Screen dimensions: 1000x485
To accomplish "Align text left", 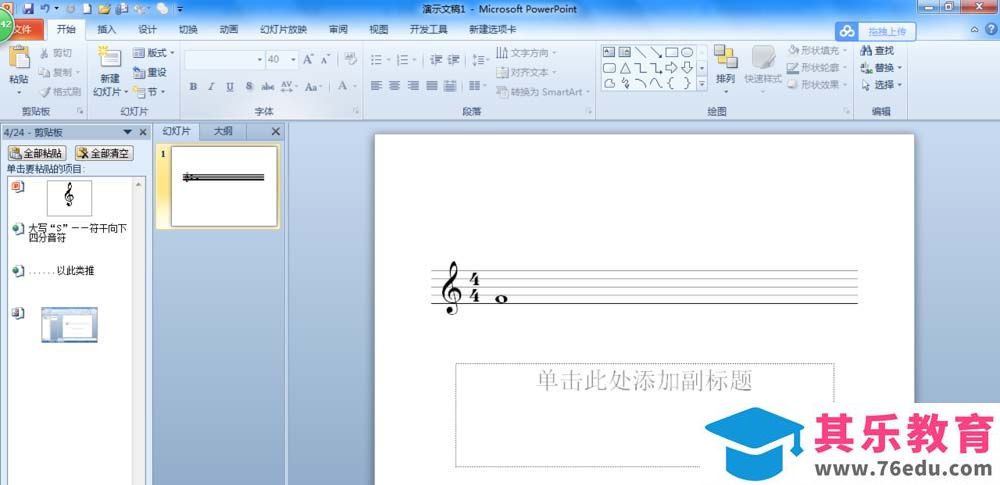I will 376,86.
